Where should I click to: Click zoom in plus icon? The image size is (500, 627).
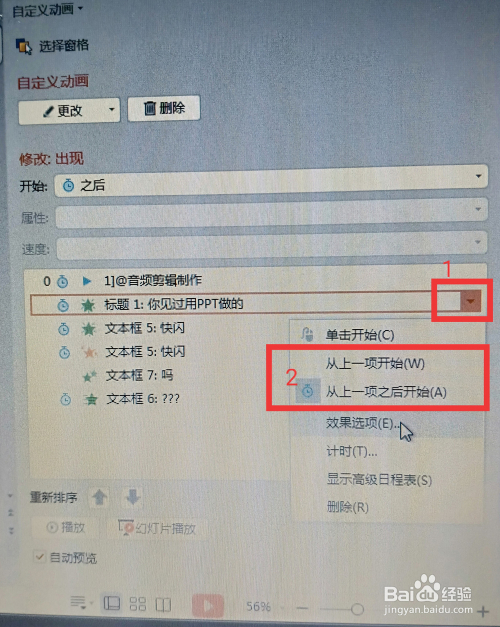tap(482, 611)
